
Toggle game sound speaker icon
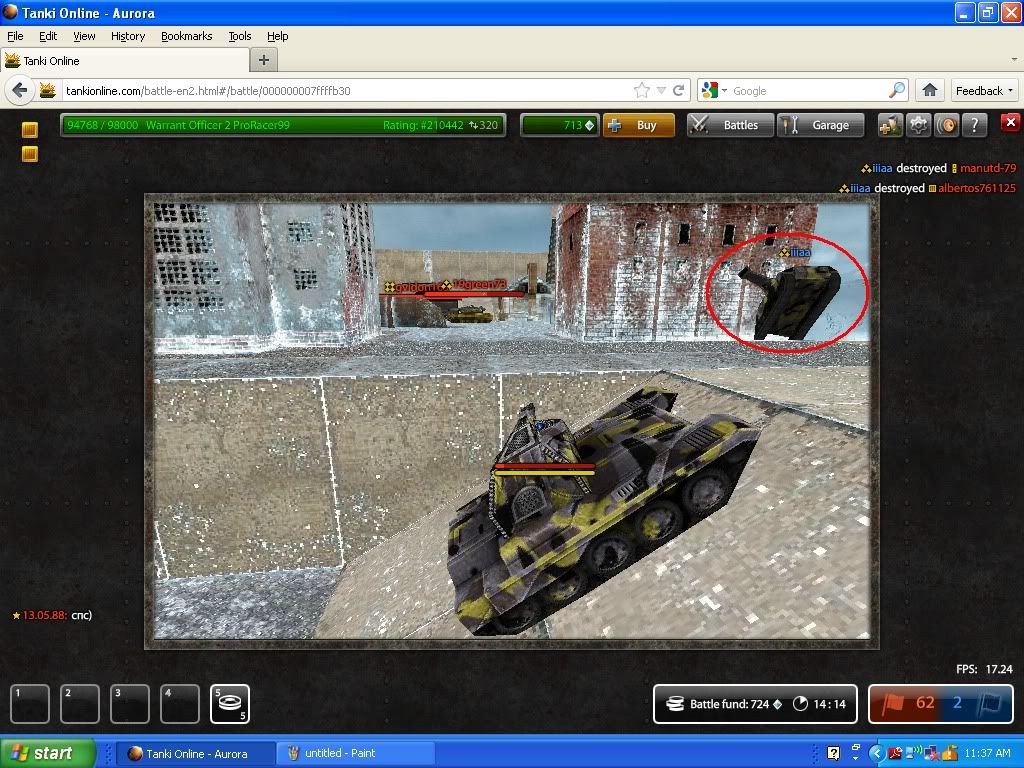tap(946, 125)
